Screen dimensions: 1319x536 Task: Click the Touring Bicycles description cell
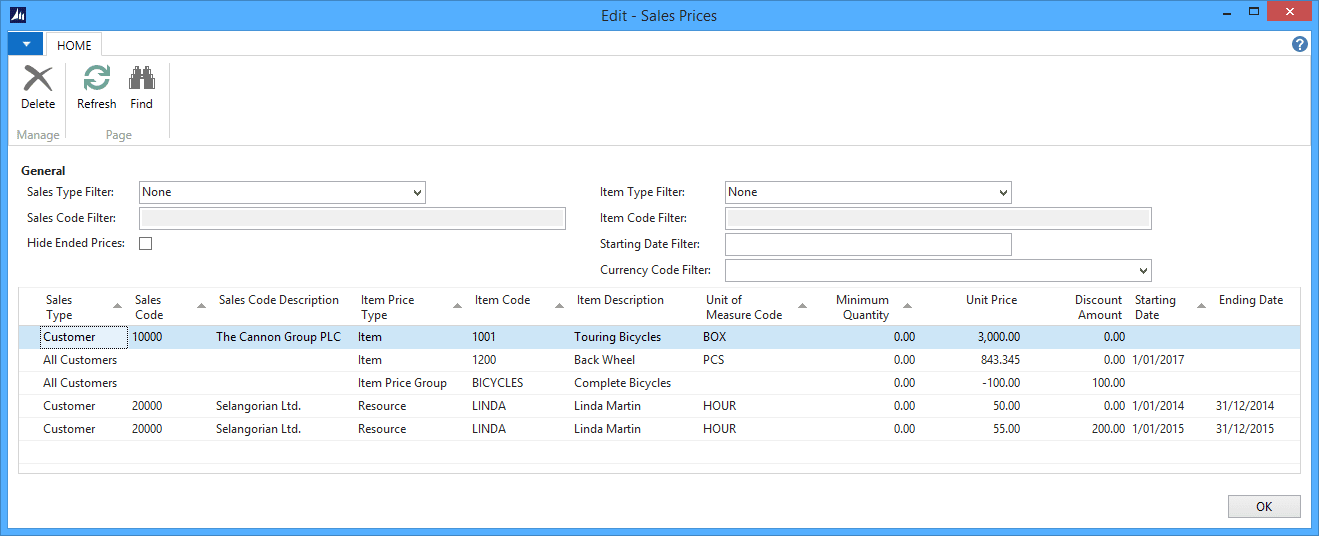point(617,337)
